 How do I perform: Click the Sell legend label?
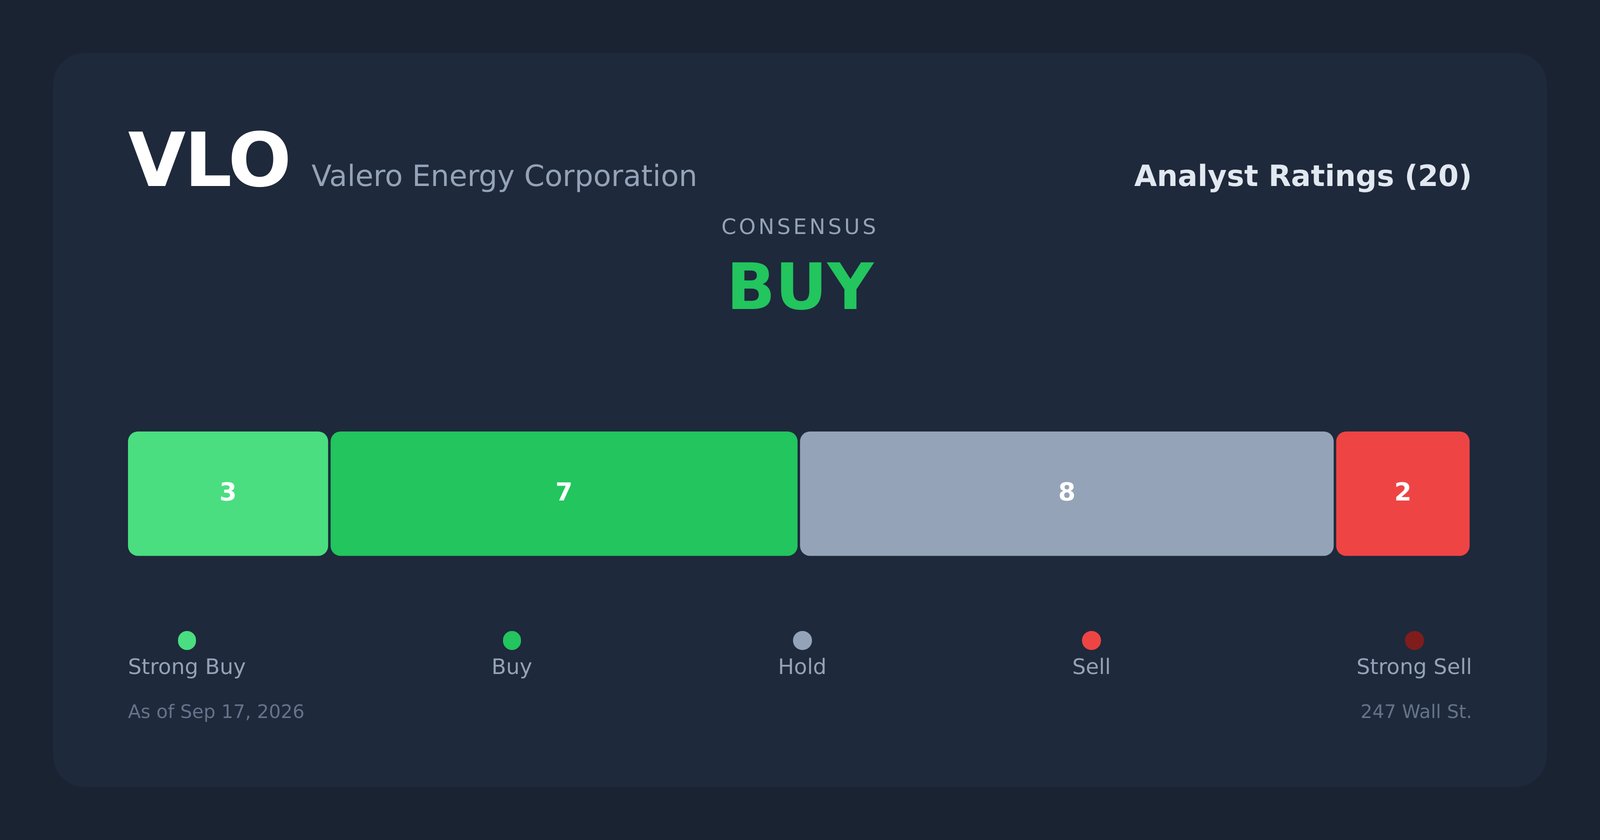point(1091,667)
